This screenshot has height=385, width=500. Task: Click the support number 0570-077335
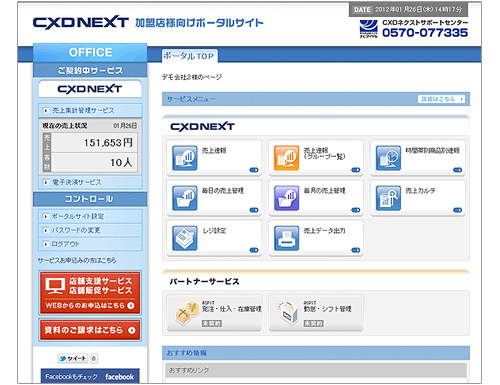pos(425,33)
